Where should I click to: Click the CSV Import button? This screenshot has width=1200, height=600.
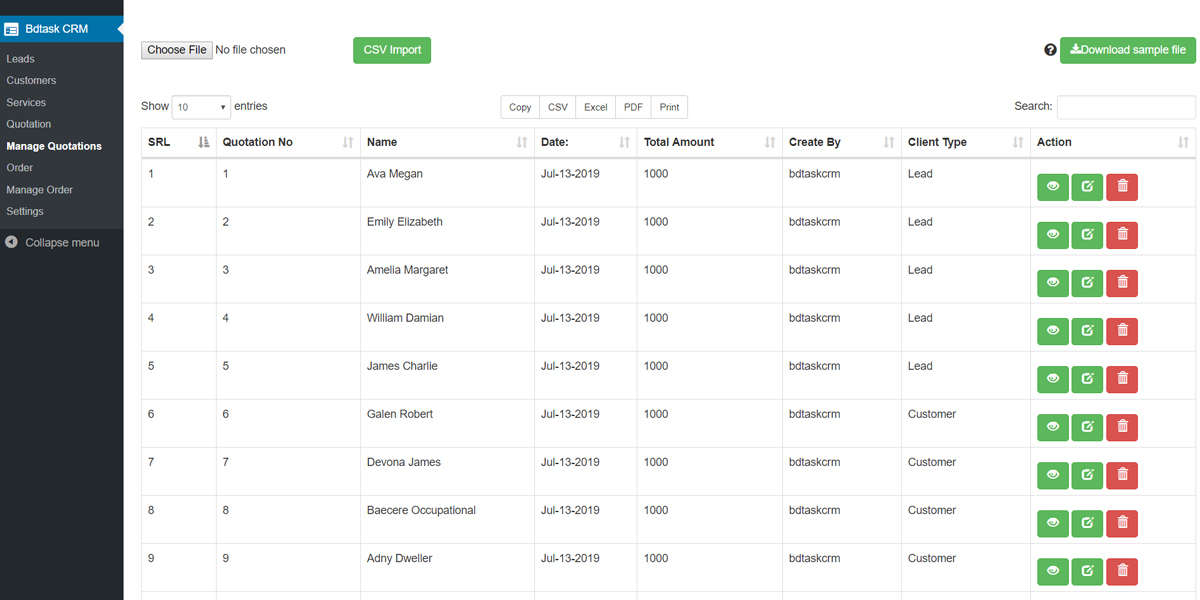point(392,50)
